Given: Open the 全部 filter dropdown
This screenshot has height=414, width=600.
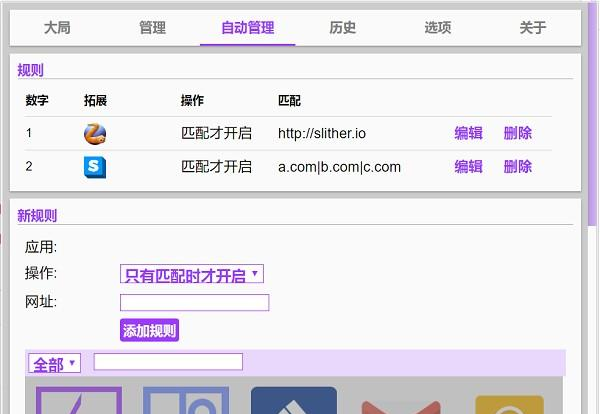Looking at the screenshot, I should pos(54,363).
